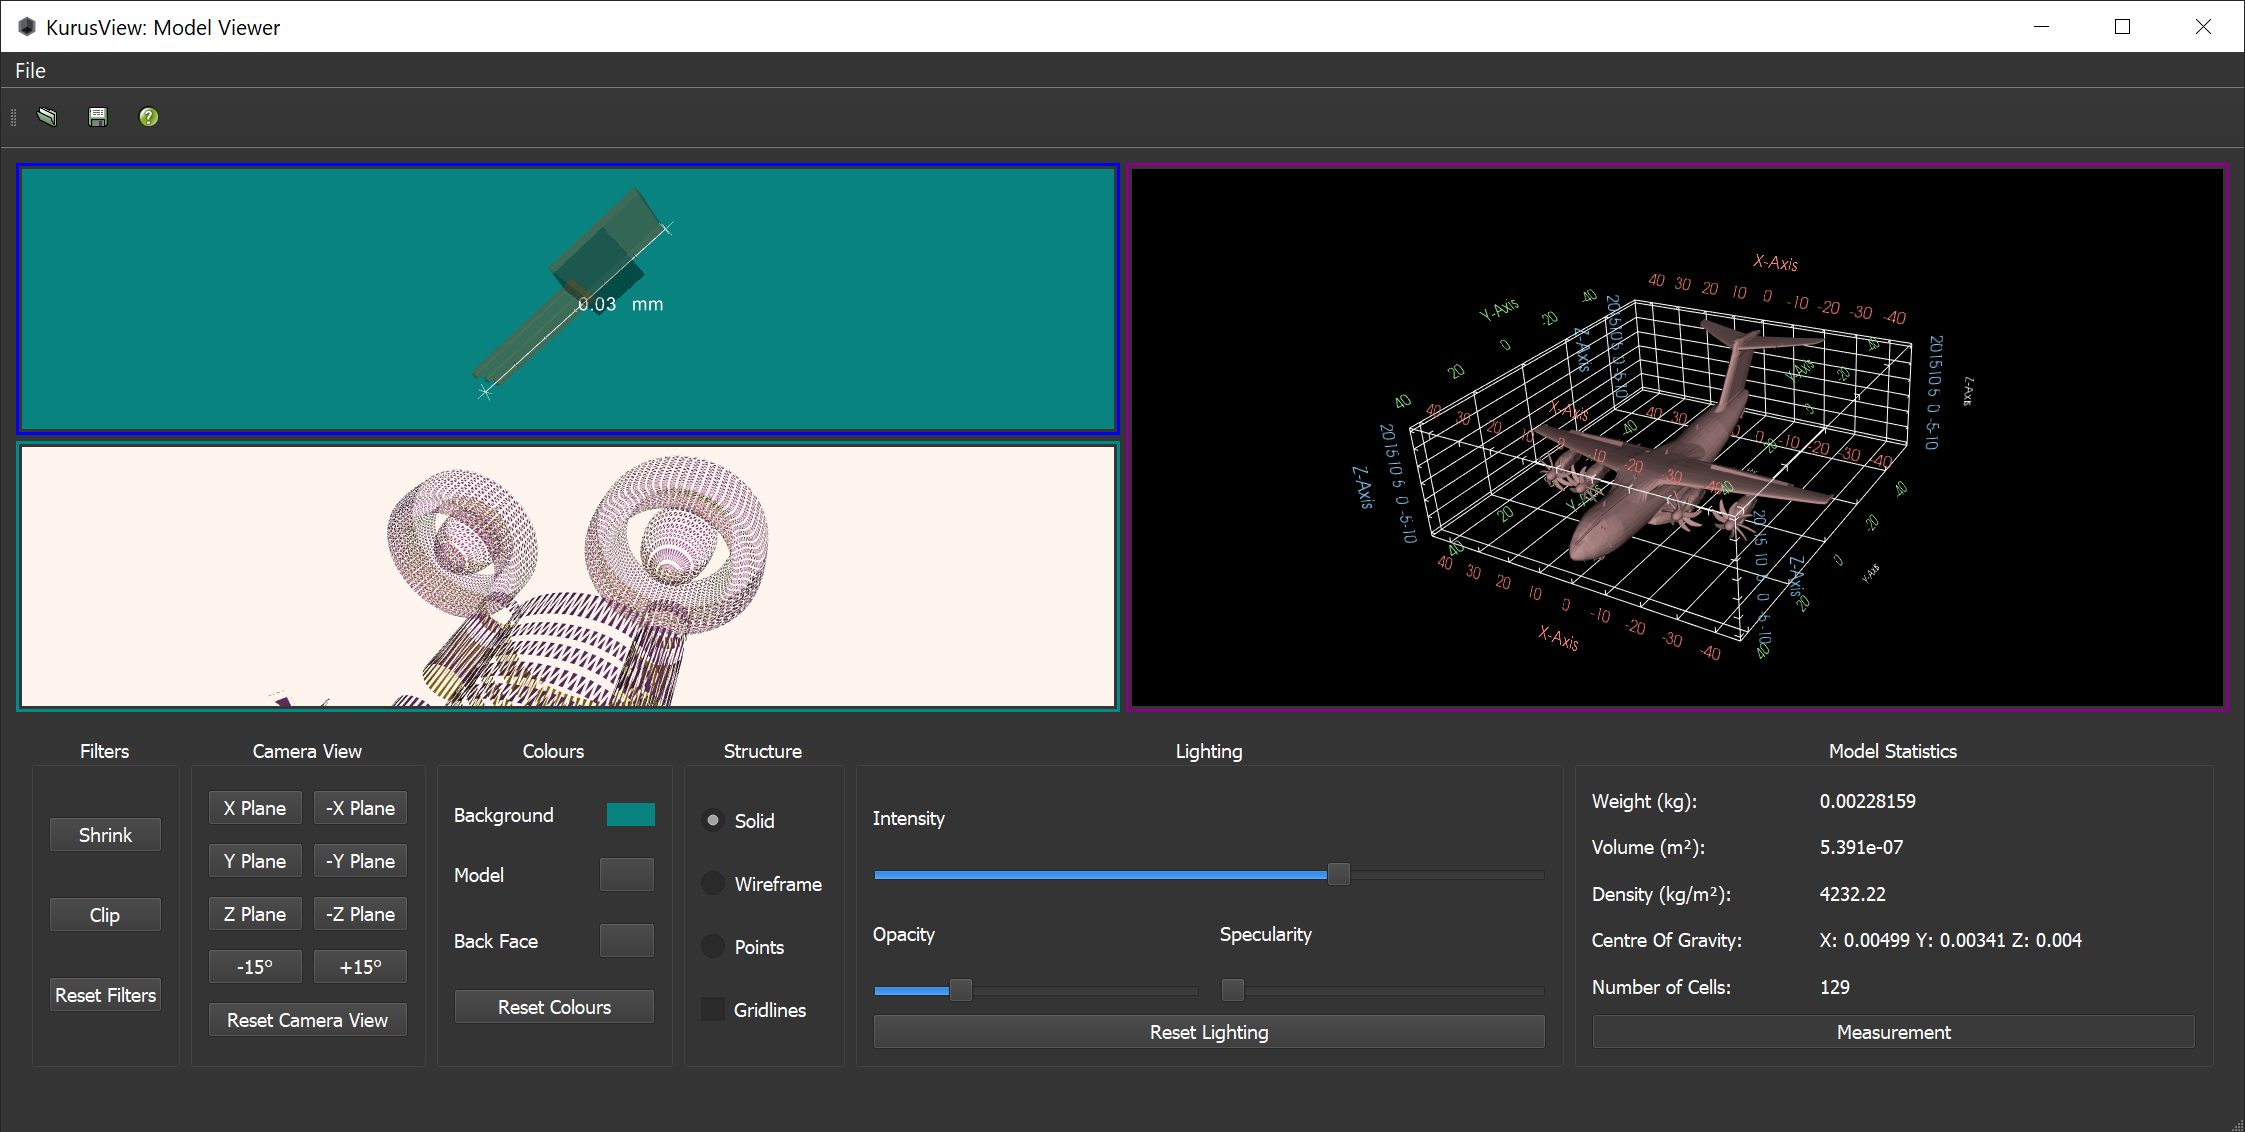Rotate camera by -15 degrees

click(x=255, y=966)
